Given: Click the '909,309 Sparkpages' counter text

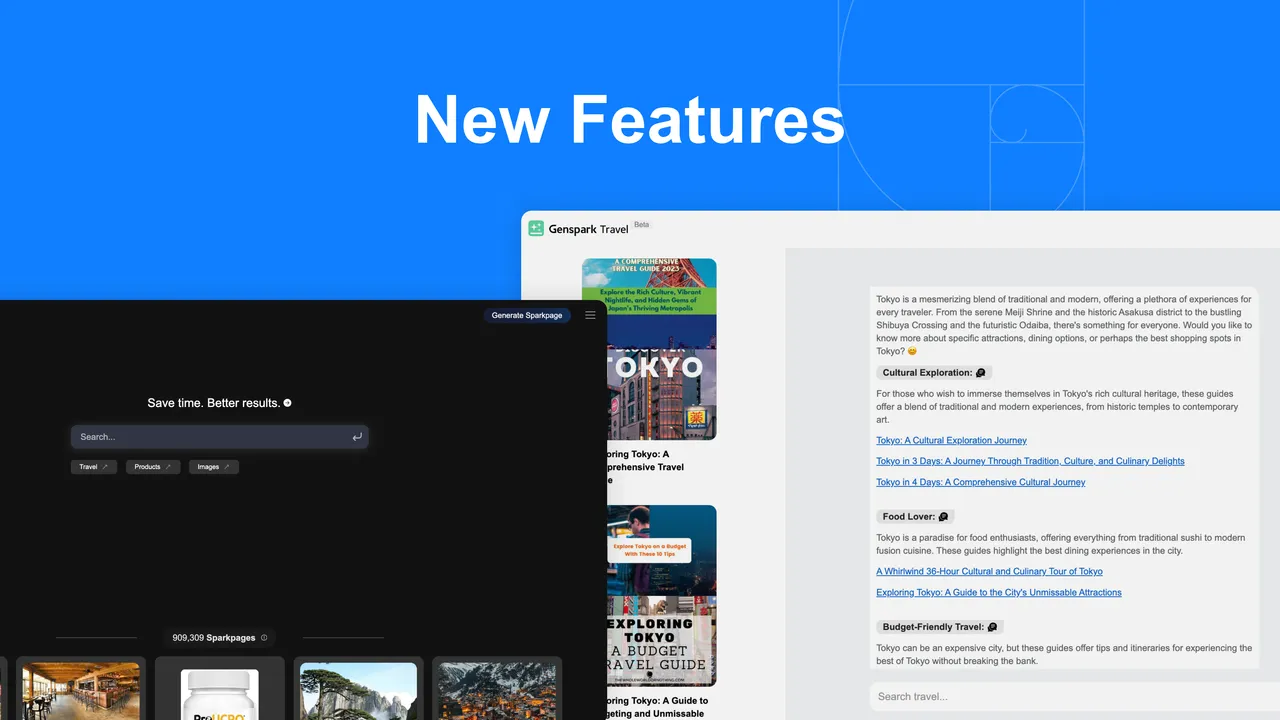Looking at the screenshot, I should pyautogui.click(x=214, y=637).
